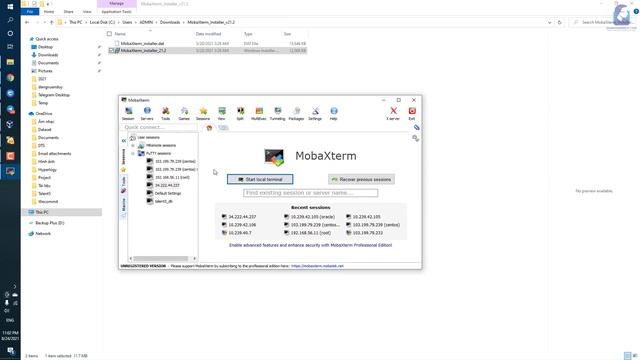Select Telegram Desktop in the Explorer navigation pane
The height and width of the screenshot is (360, 640).
coord(51,95)
